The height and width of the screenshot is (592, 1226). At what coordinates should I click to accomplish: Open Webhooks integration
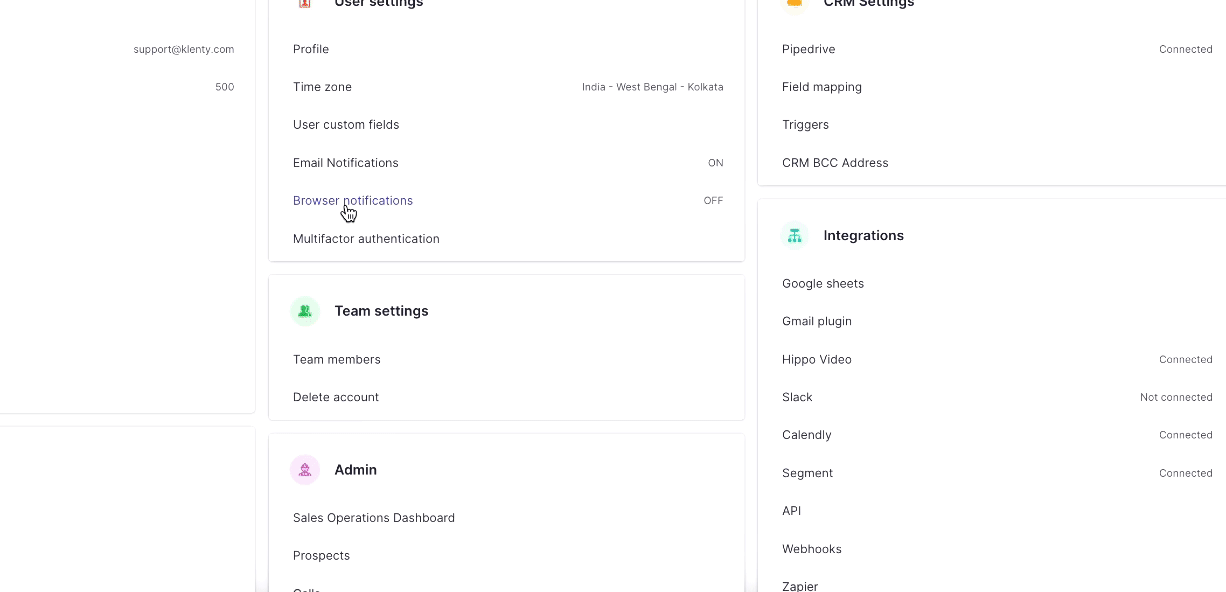(812, 549)
